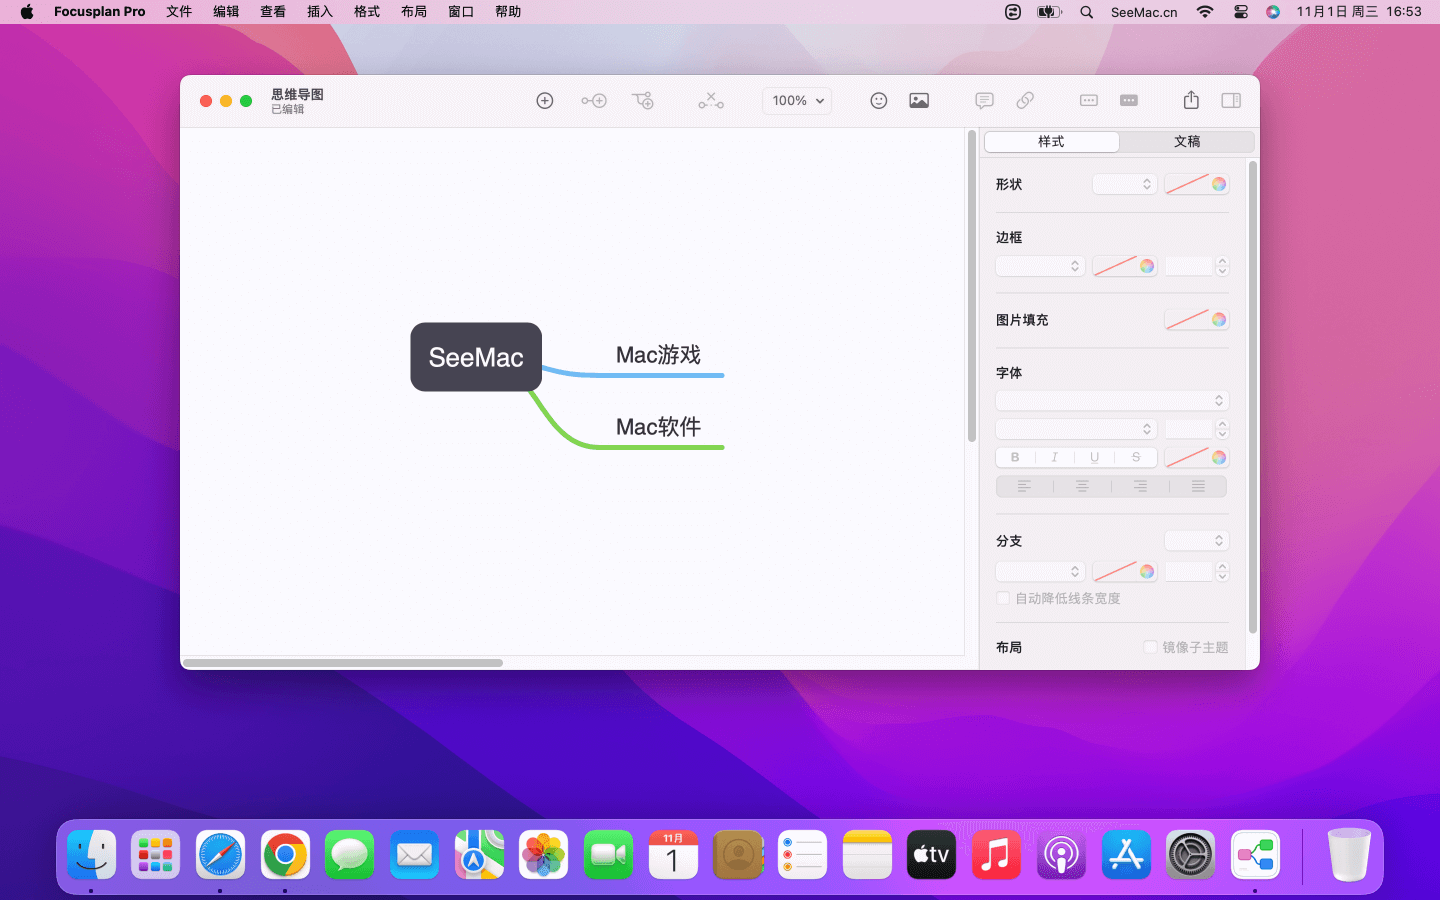This screenshot has height=900, width=1440.
Task: Add a note using comment icon
Action: pyautogui.click(x=984, y=101)
